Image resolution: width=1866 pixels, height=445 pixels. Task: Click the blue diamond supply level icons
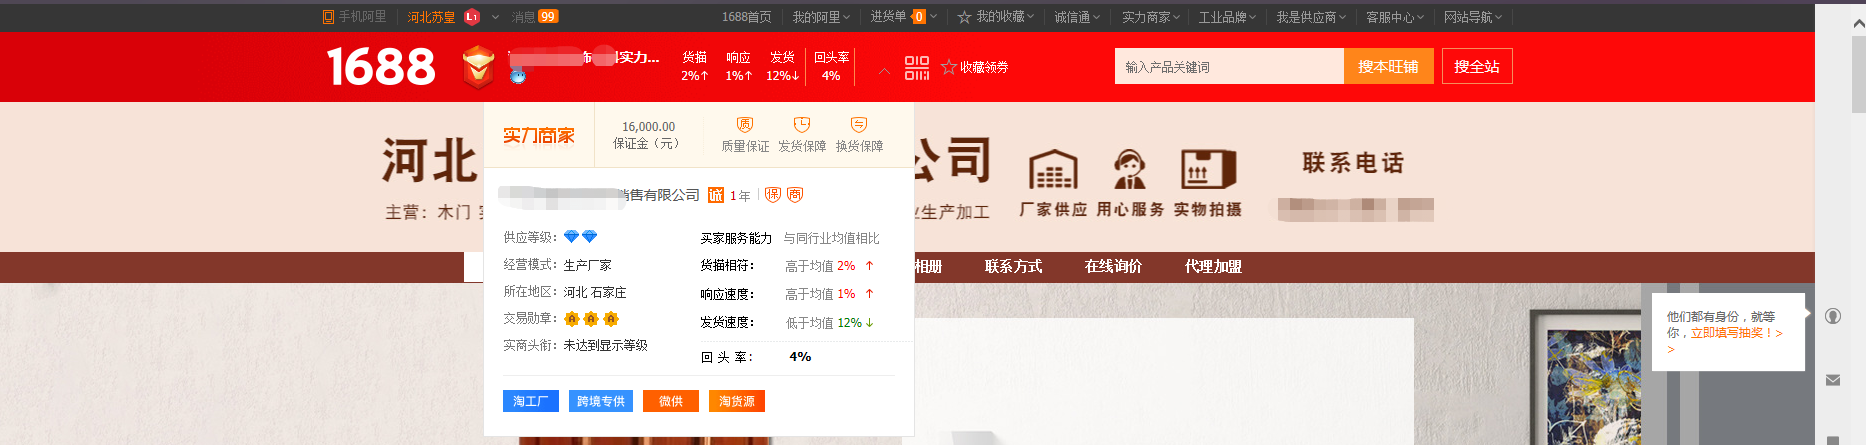580,237
